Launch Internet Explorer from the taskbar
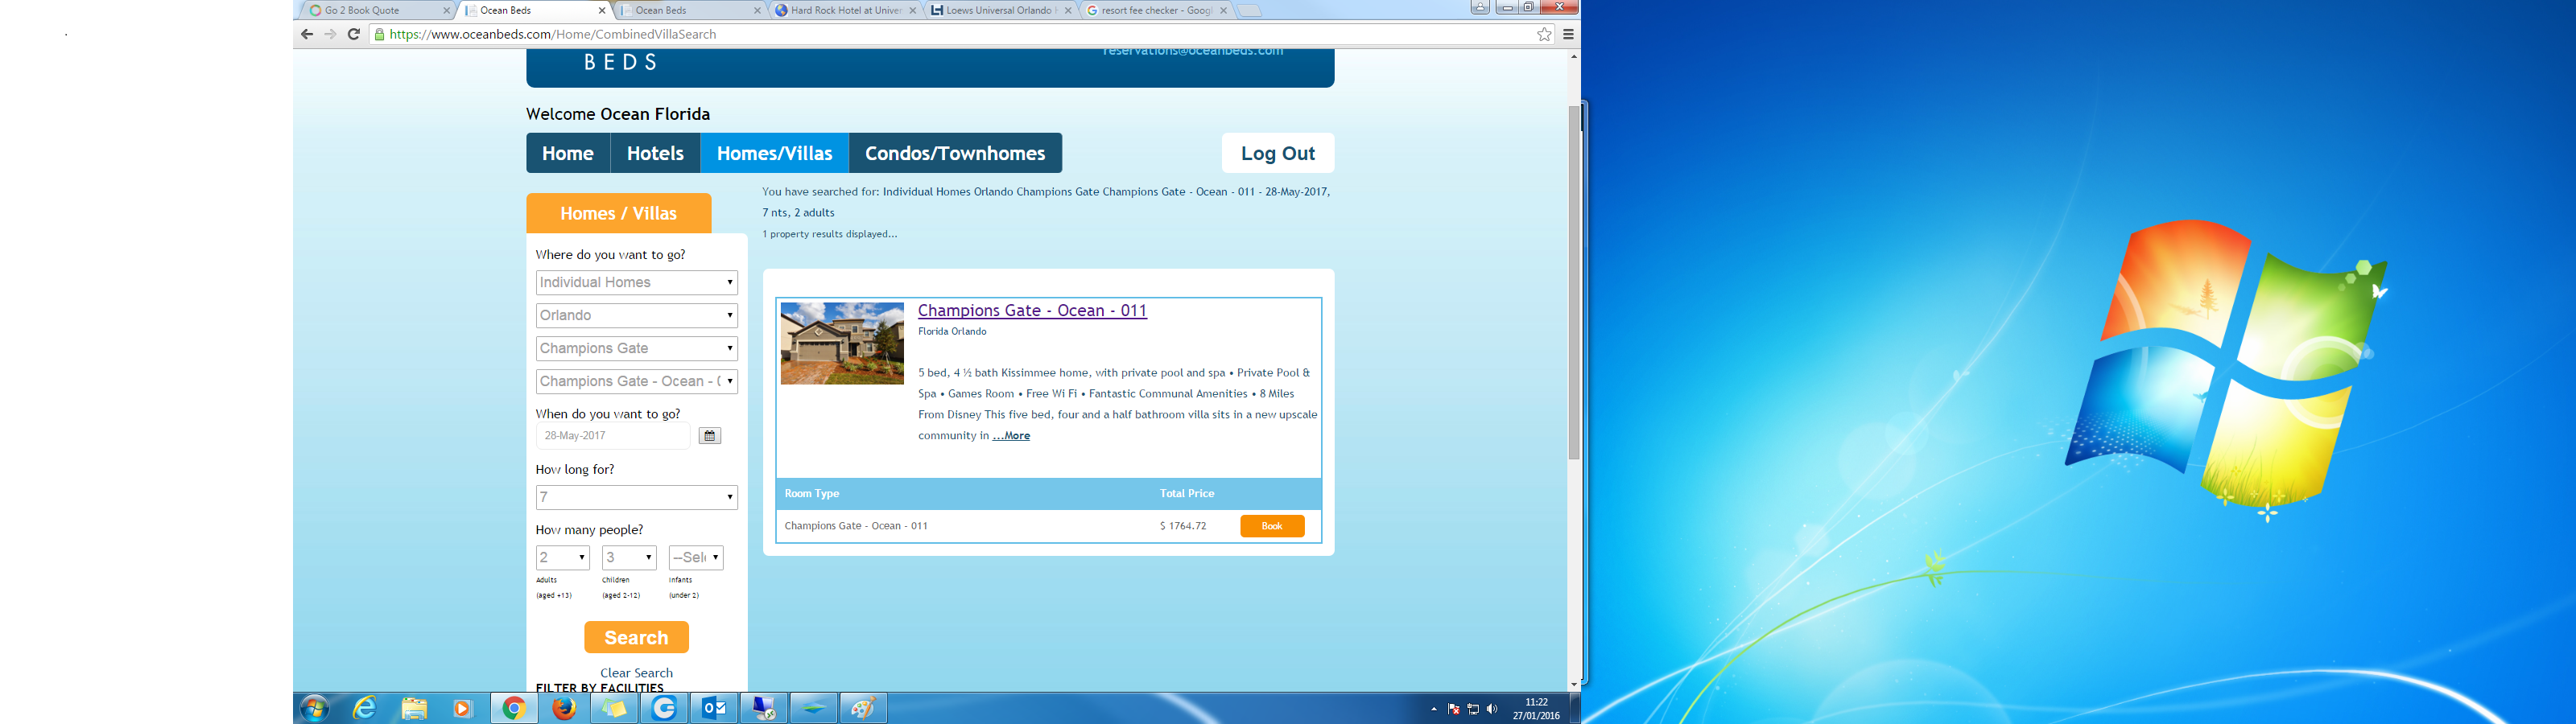This screenshot has height=724, width=2576. coord(364,708)
